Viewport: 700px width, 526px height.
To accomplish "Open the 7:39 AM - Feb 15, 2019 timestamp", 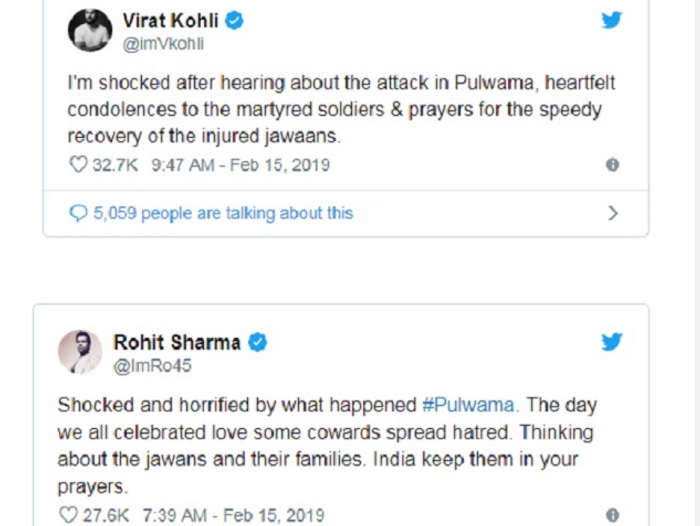I will click(233, 515).
